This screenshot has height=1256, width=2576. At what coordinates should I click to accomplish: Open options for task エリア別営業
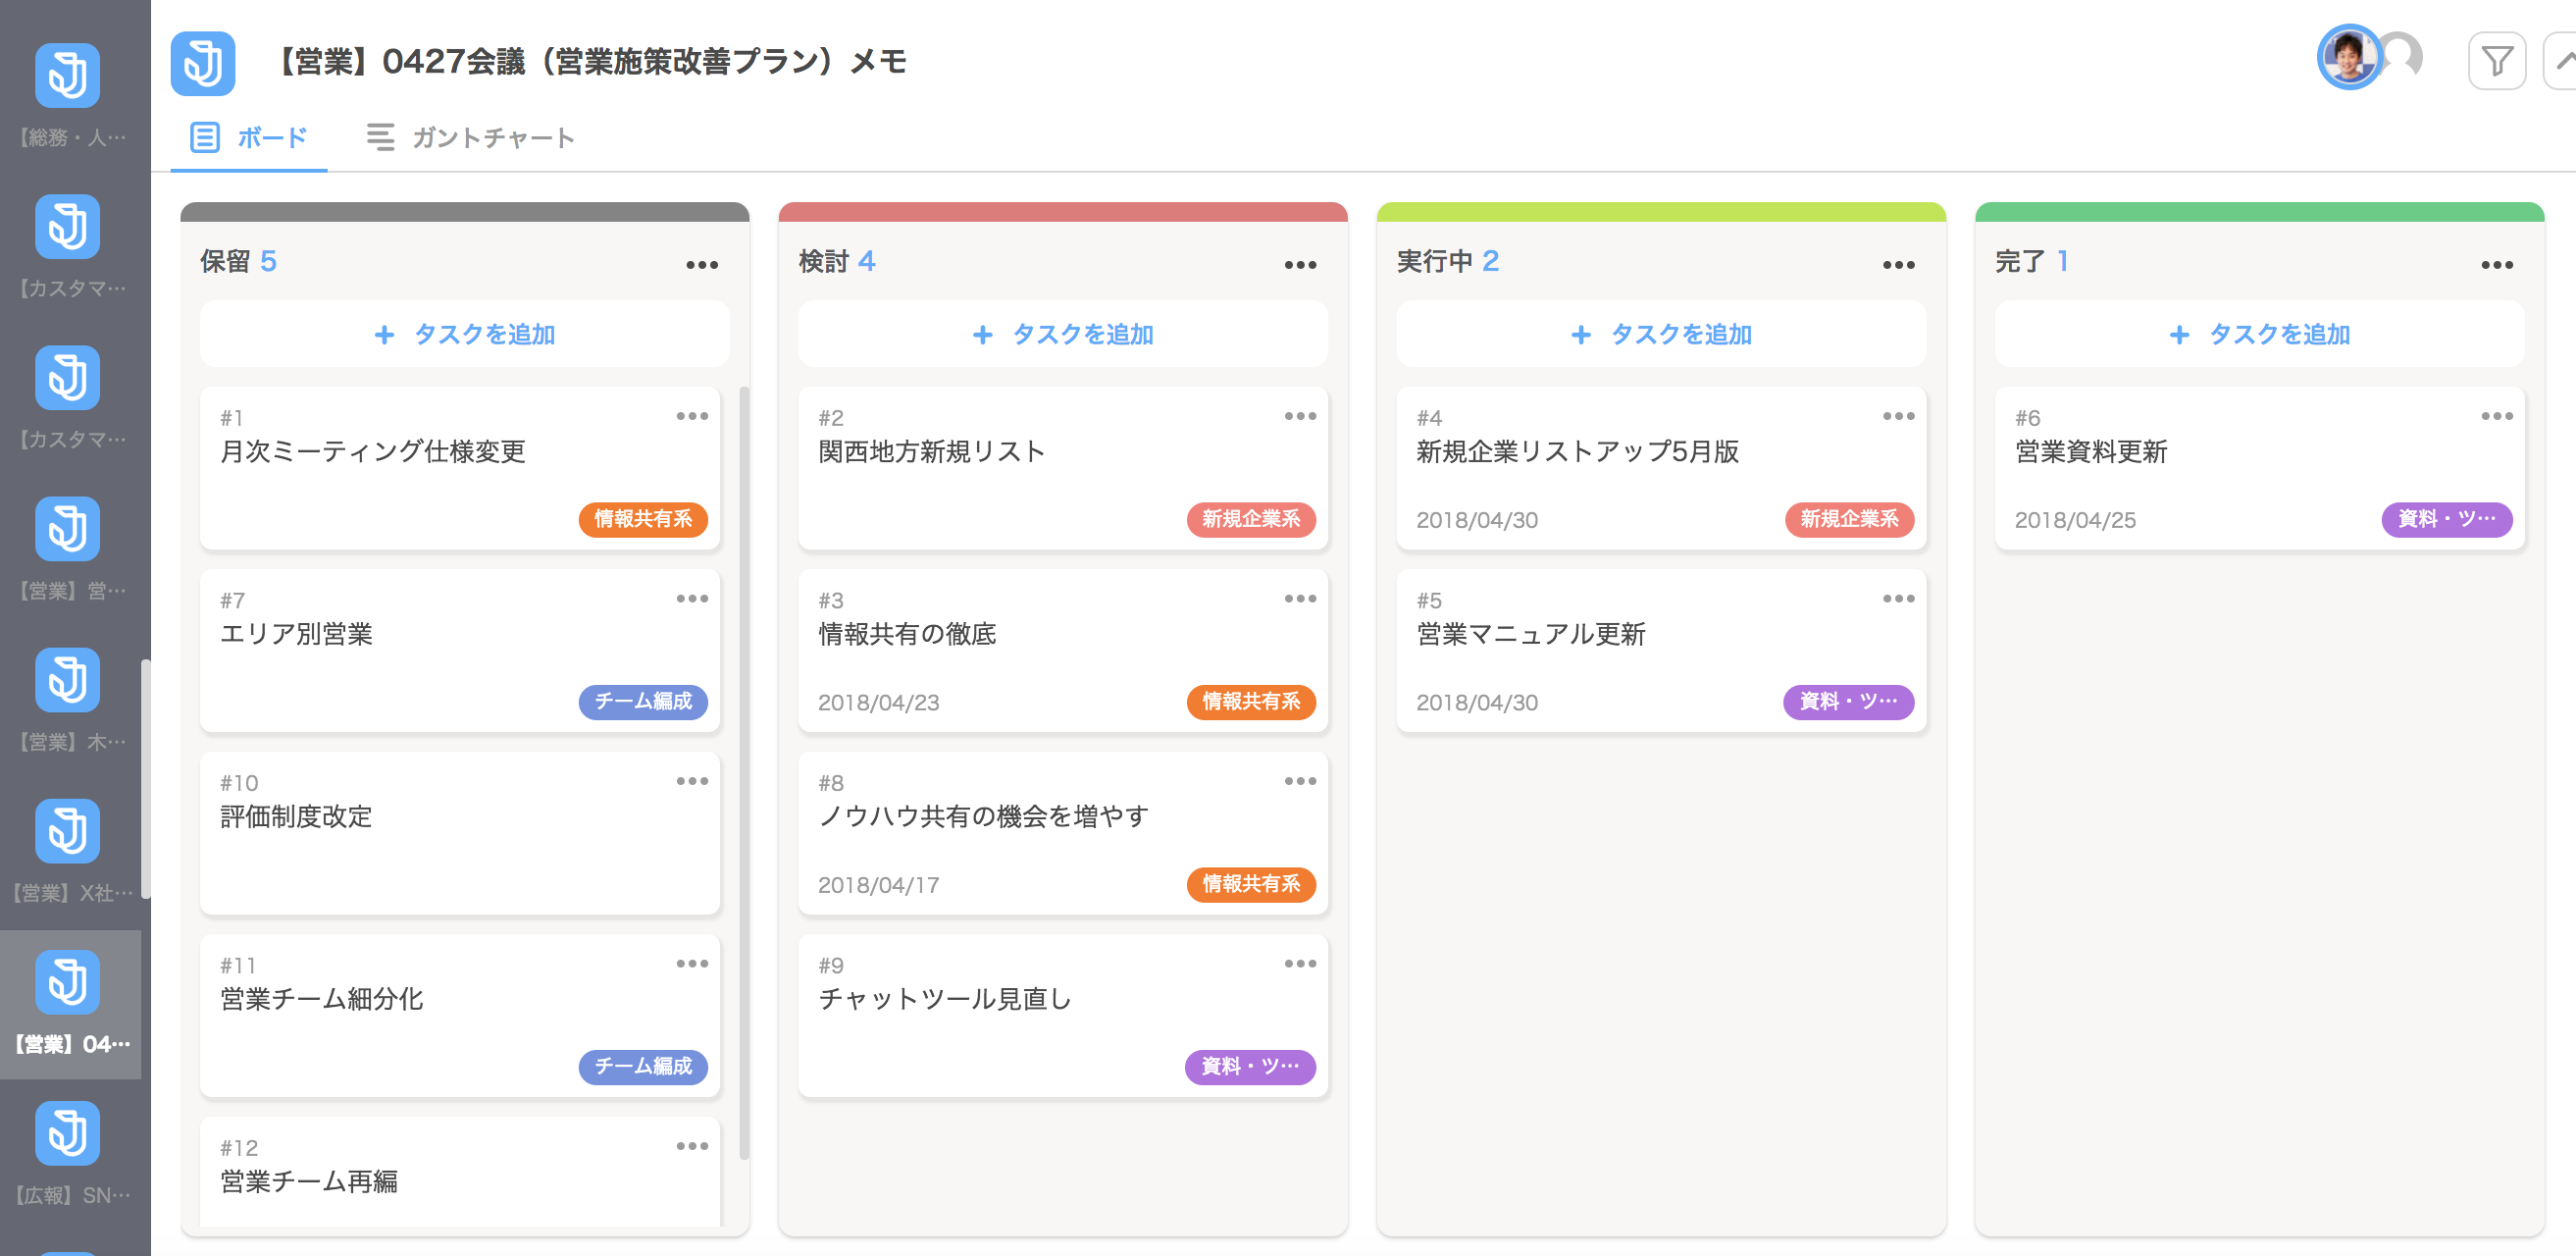point(692,599)
